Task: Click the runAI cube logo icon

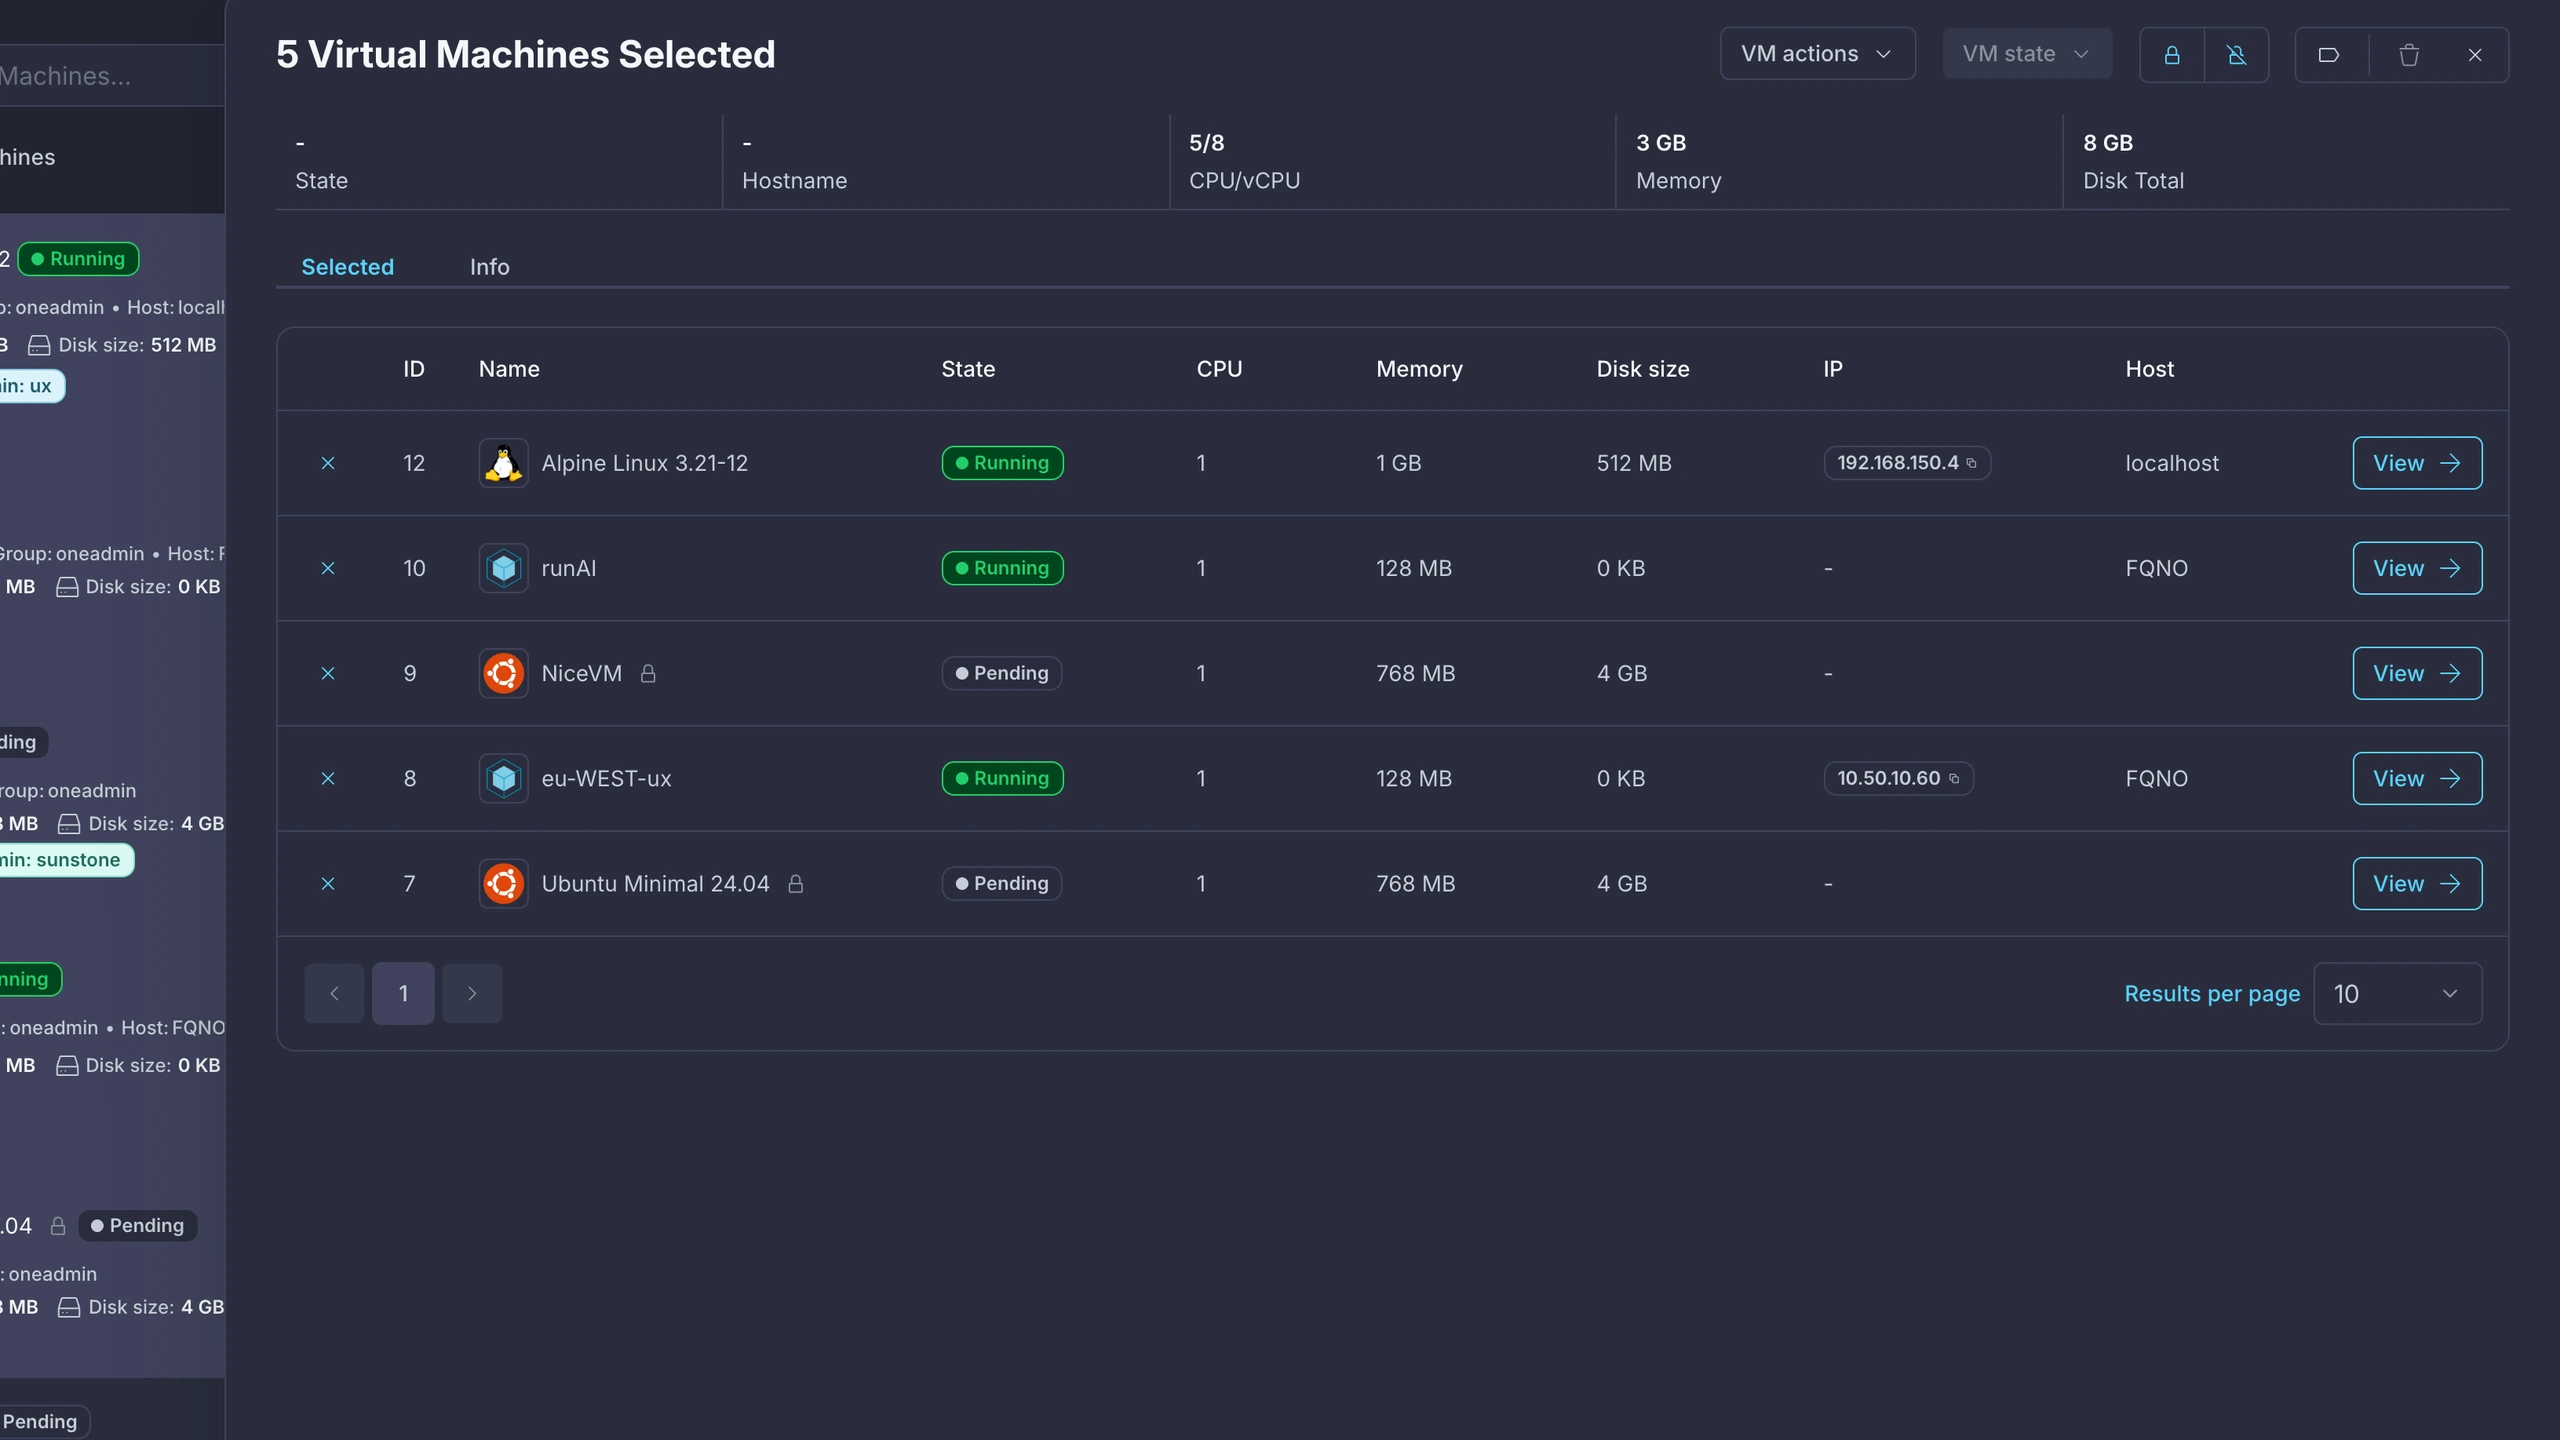Action: click(x=504, y=568)
